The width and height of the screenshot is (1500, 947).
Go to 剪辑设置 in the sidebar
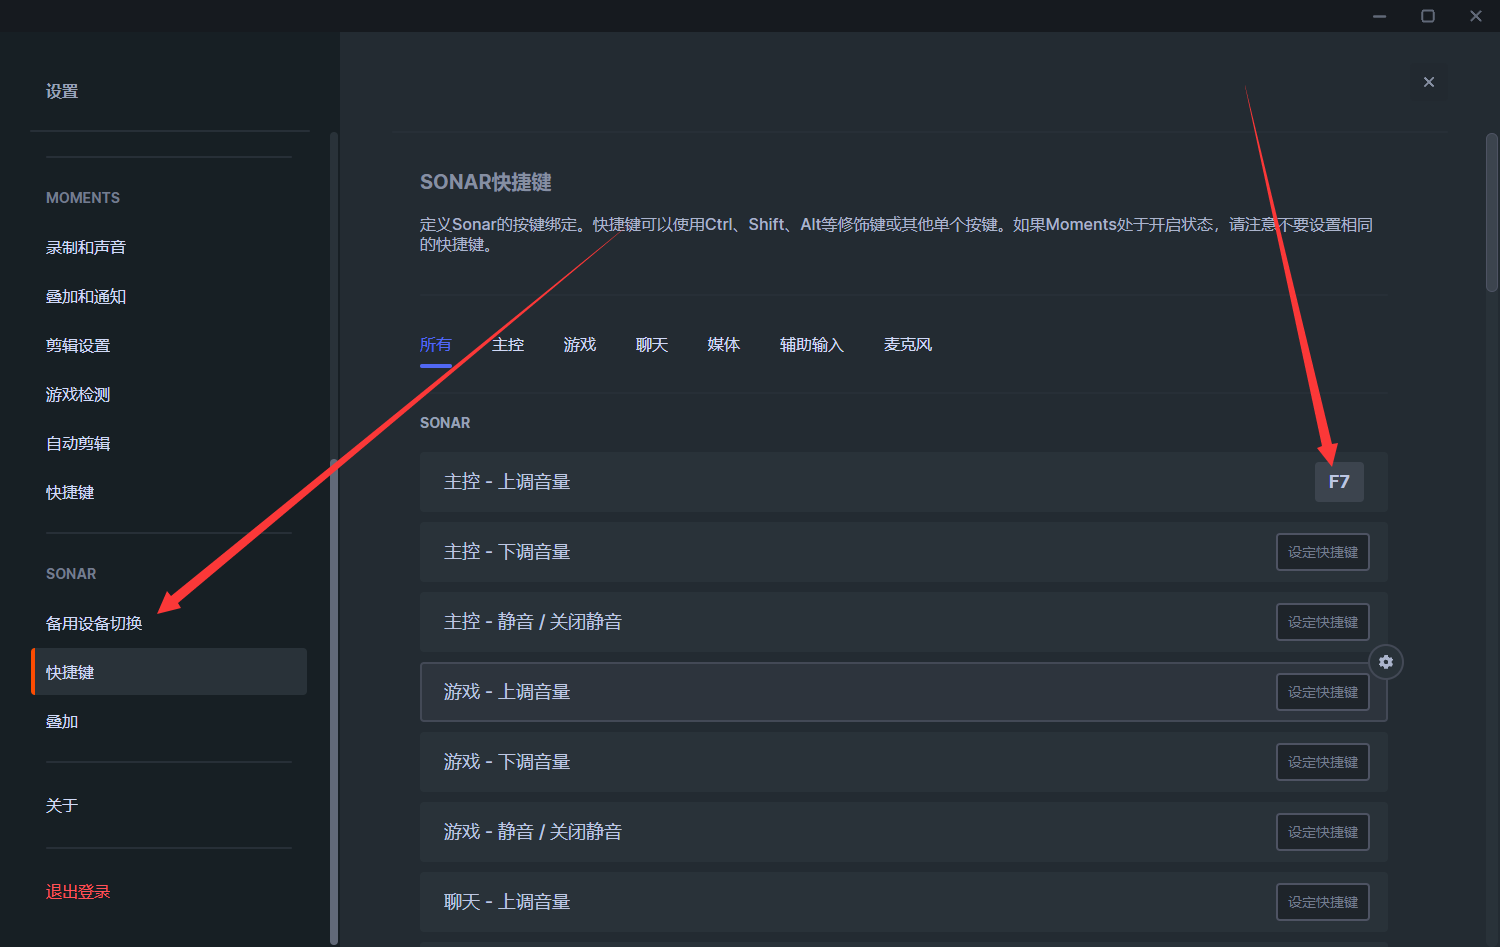78,345
